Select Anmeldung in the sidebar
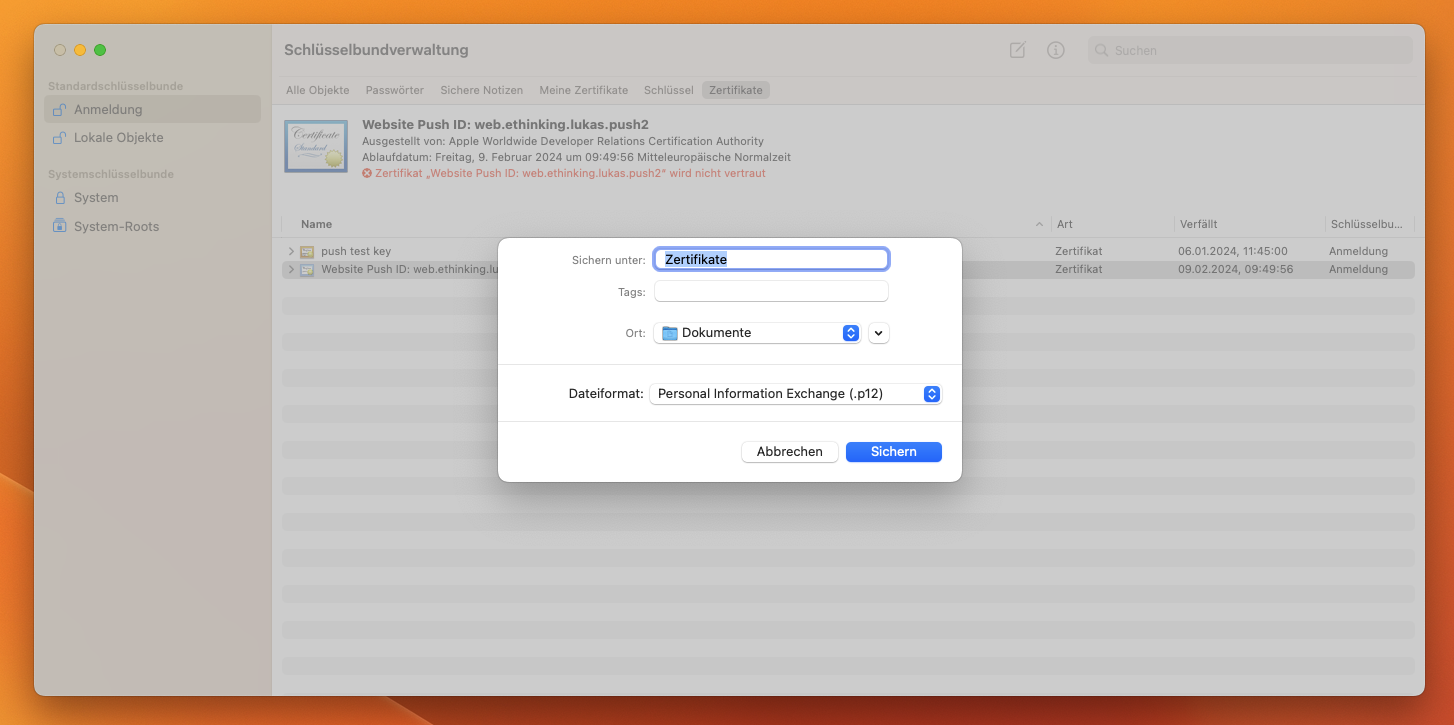The image size is (1454, 725). [x=152, y=110]
